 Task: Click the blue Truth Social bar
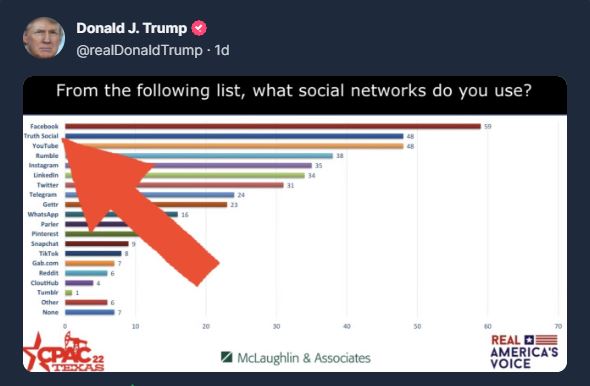point(234,136)
